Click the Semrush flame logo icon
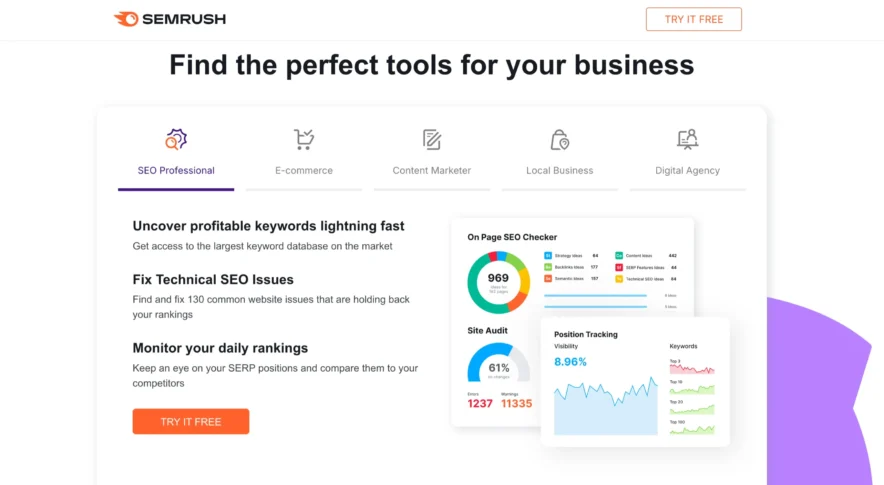 pyautogui.click(x=126, y=19)
